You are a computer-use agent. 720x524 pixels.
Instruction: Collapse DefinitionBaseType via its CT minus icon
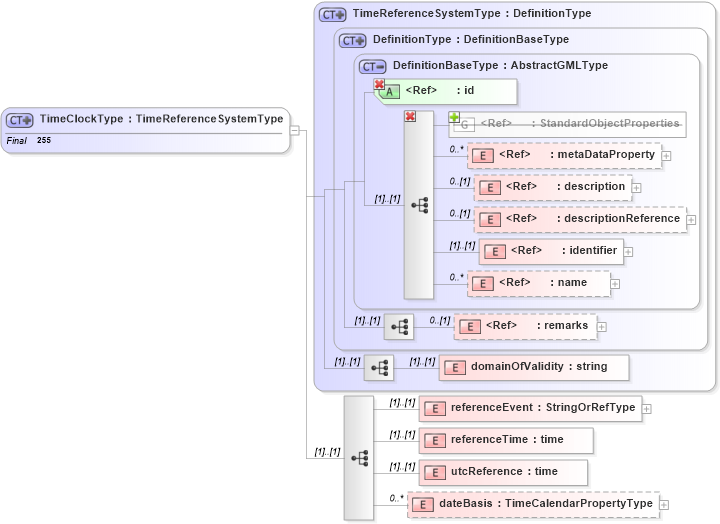click(372, 67)
